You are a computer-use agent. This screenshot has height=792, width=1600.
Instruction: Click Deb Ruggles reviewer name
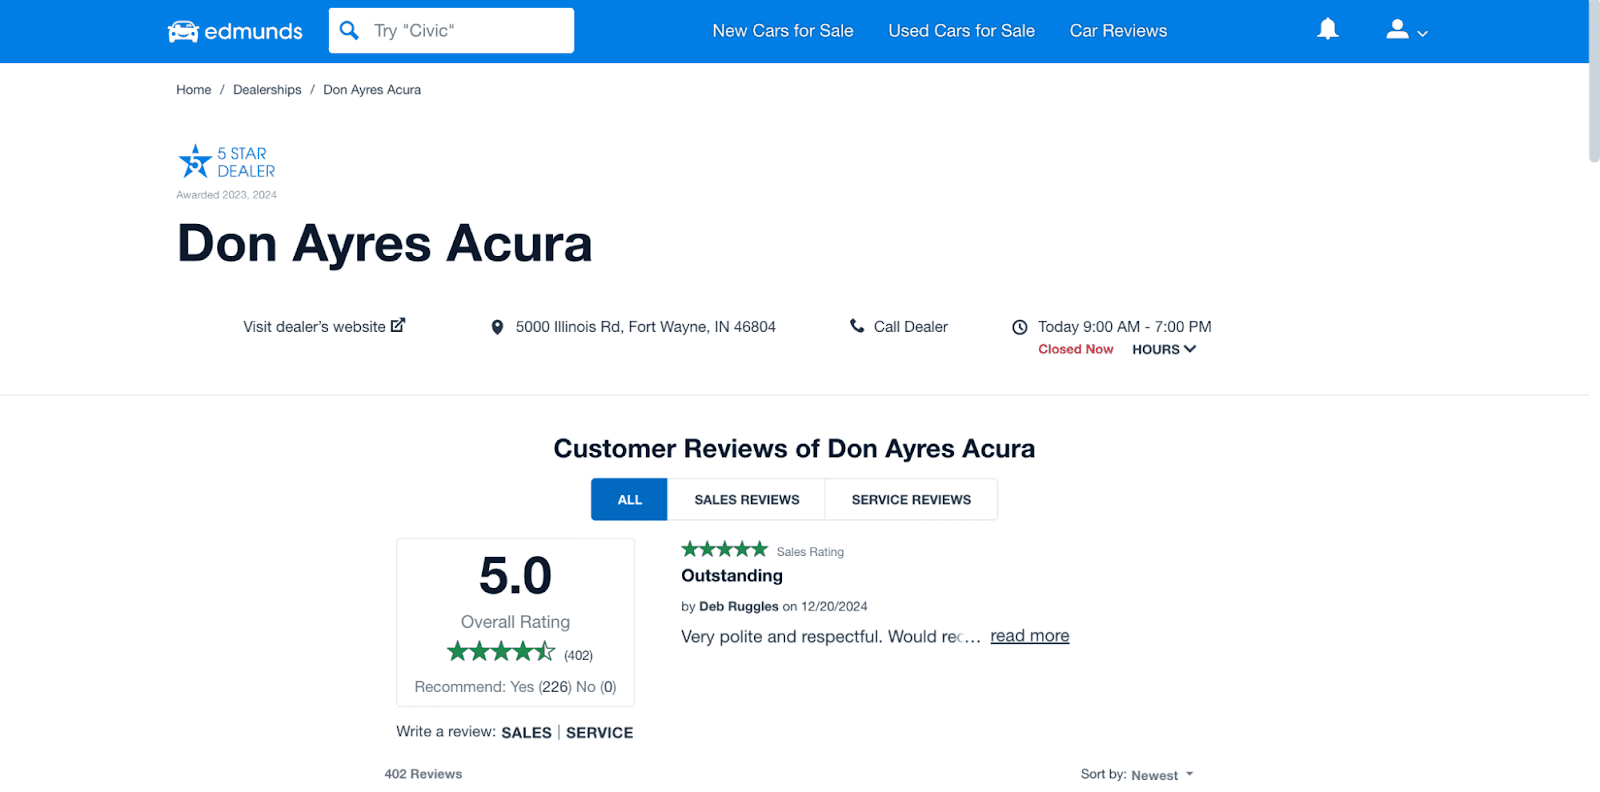coord(738,606)
